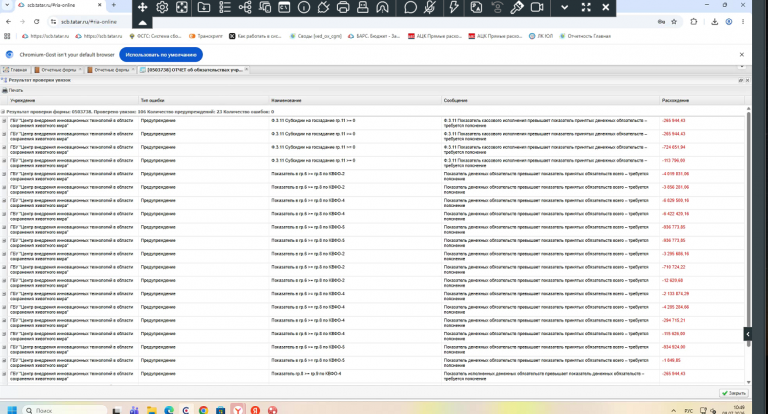Reload the scb.tatar.ru page

pos(36,22)
